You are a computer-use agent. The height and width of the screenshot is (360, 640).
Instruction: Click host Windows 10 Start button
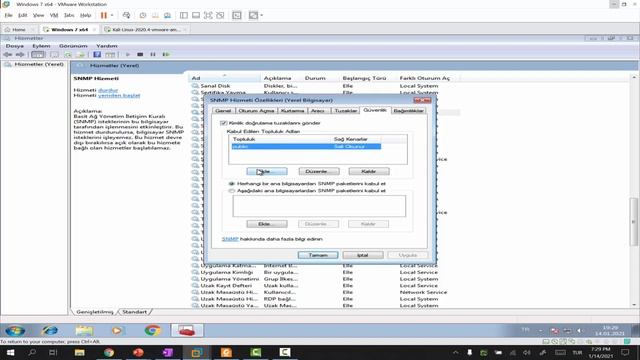tap(10, 352)
